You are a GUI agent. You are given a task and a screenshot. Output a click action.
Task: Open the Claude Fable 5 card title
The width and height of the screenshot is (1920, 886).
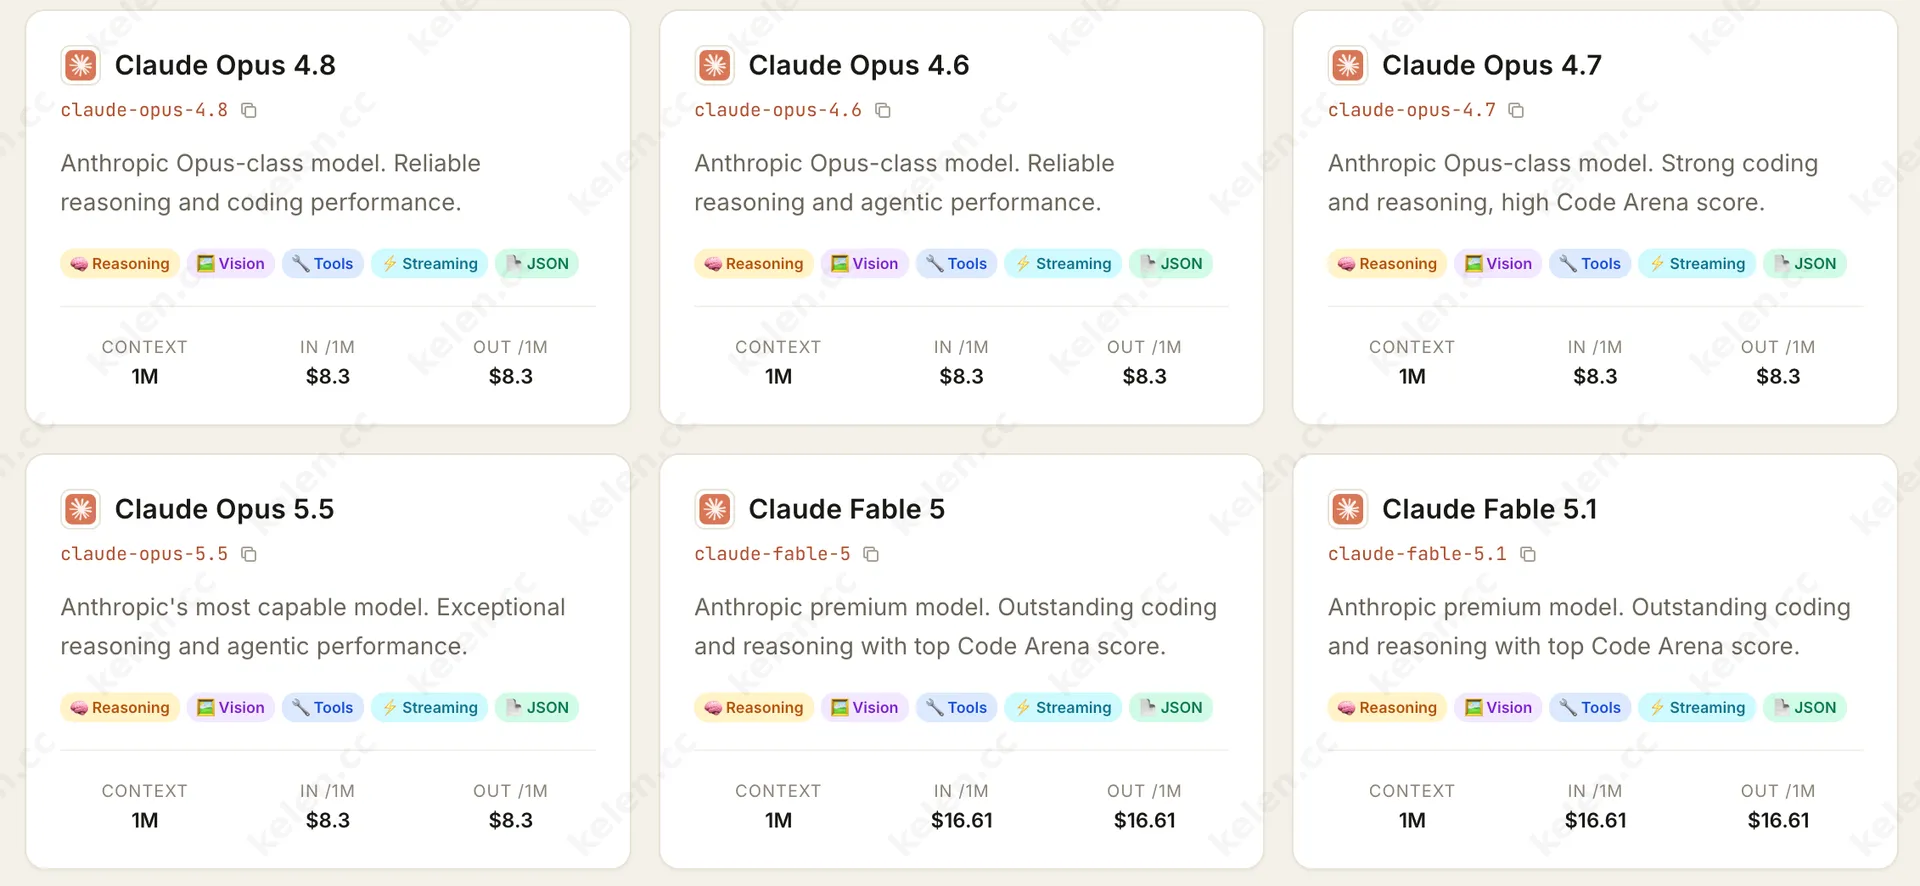click(x=847, y=509)
